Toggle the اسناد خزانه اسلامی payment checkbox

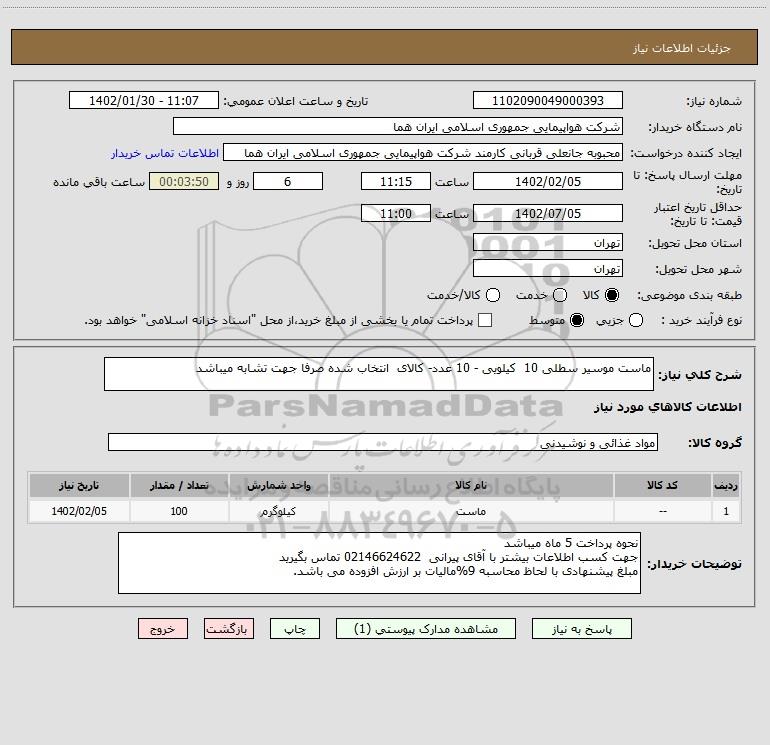coord(485,320)
